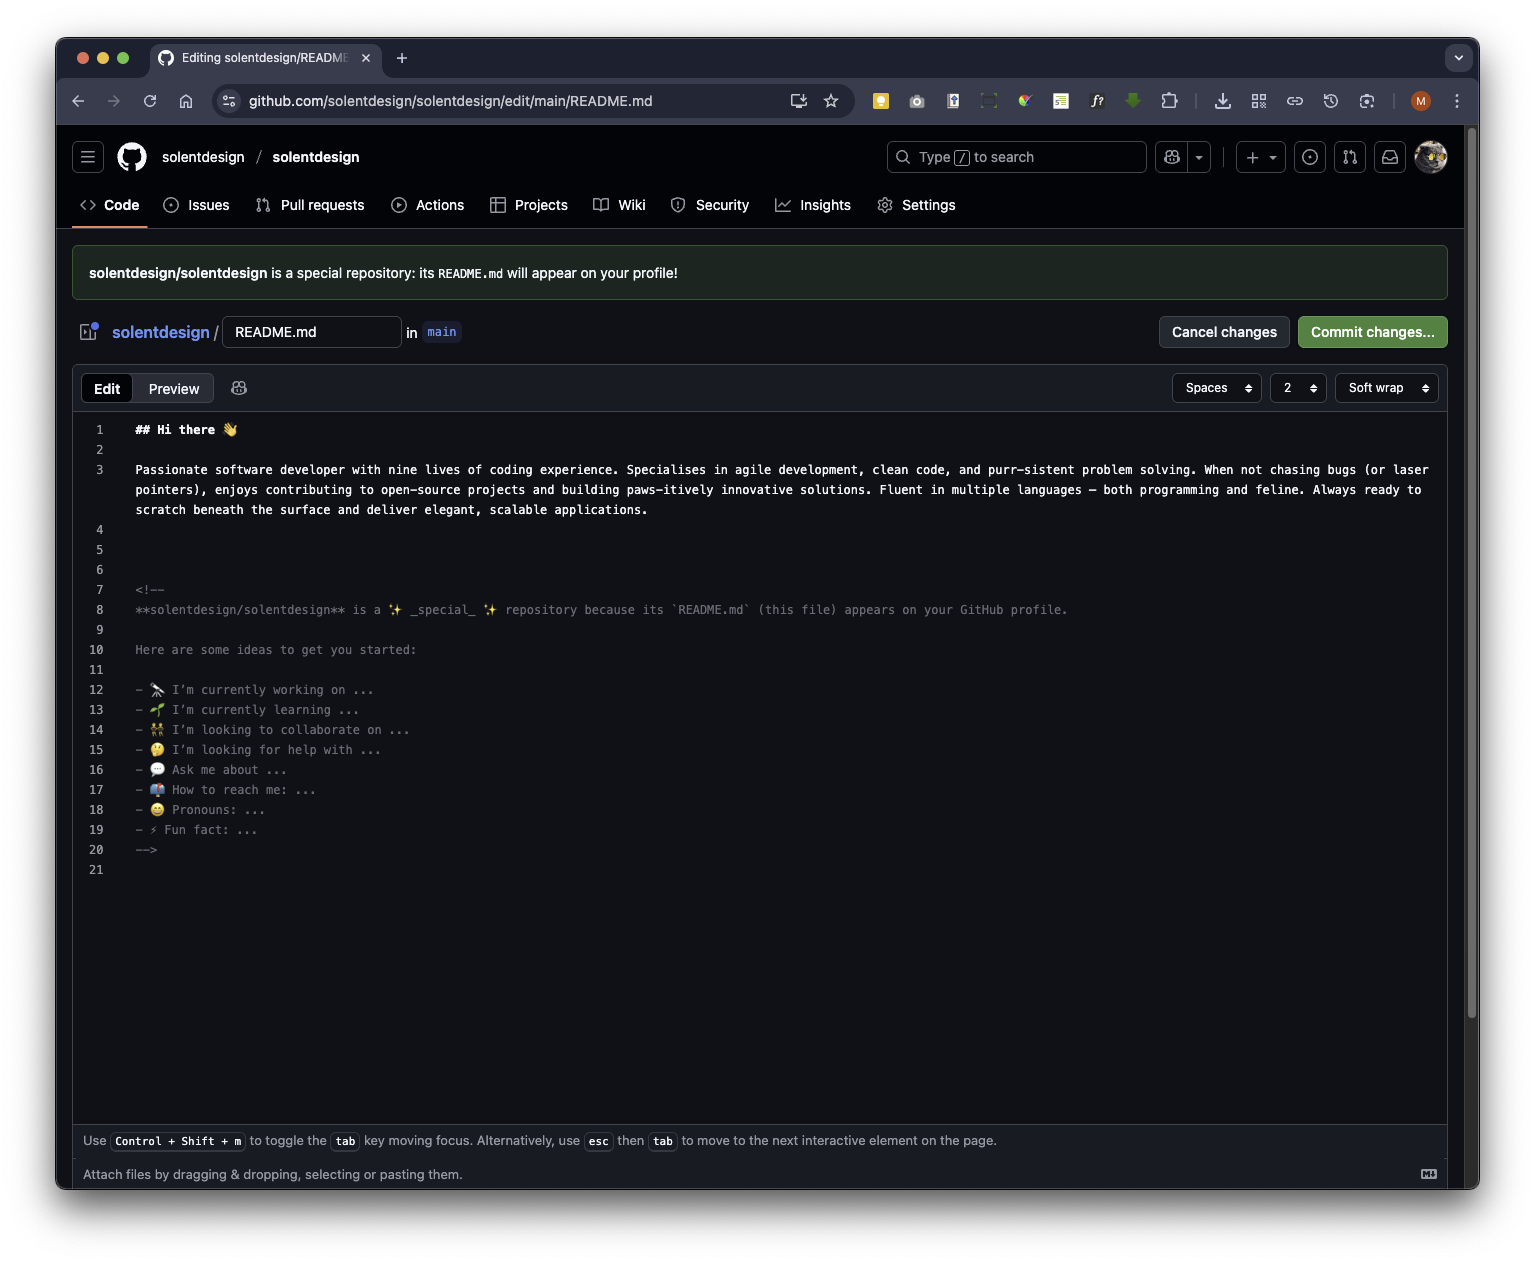This screenshot has height=1263, width=1535.
Task: Open the Soft wrap line mode dropdown
Action: 1387,388
